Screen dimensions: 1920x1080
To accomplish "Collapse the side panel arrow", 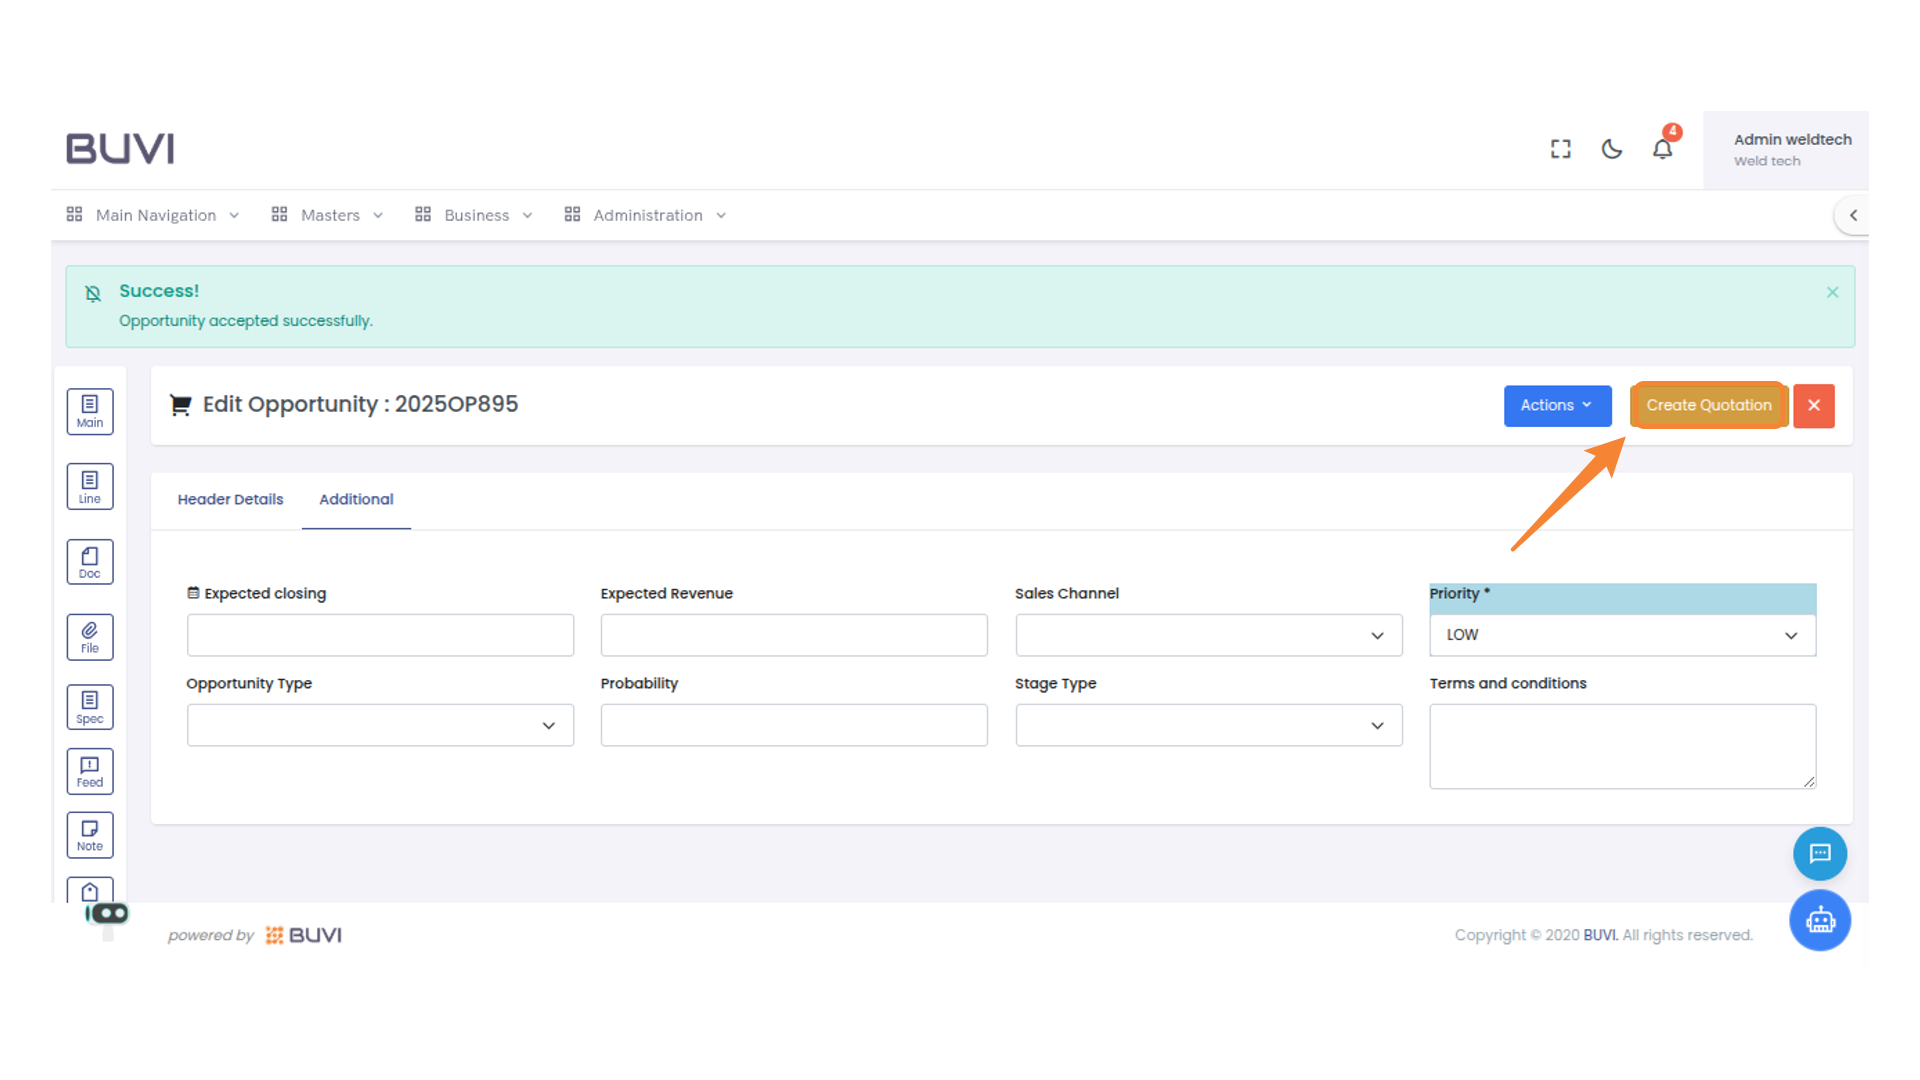I will [x=1853, y=215].
